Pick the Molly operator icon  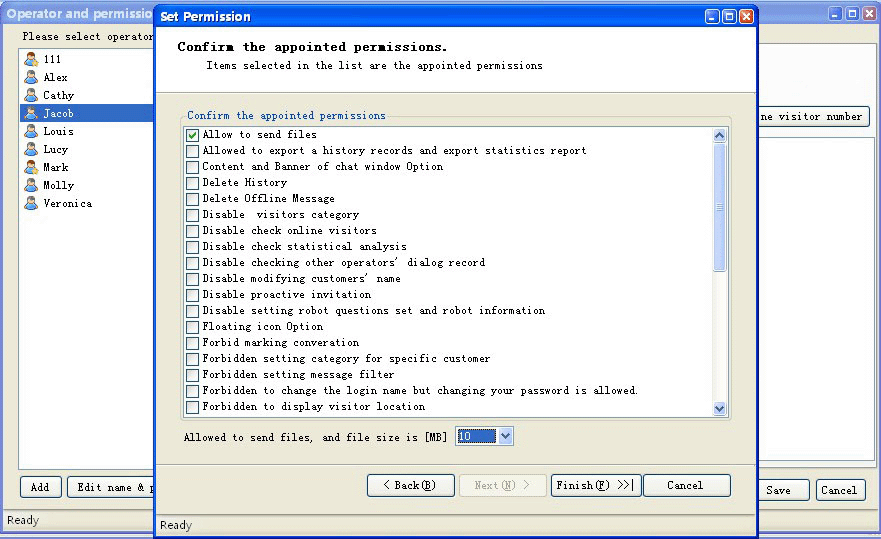pyautogui.click(x=31, y=185)
